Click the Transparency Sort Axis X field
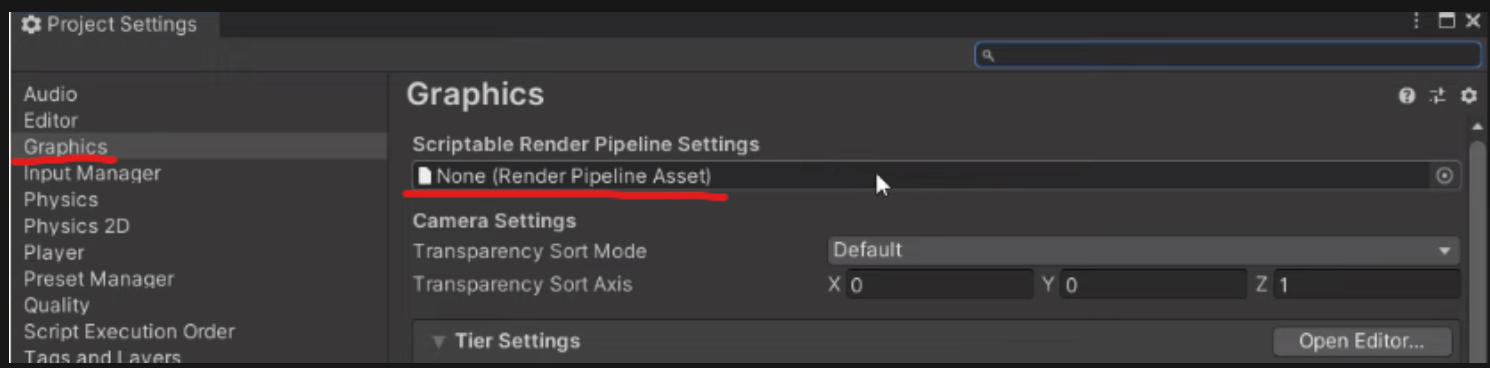The height and width of the screenshot is (368, 1490). (x=940, y=285)
